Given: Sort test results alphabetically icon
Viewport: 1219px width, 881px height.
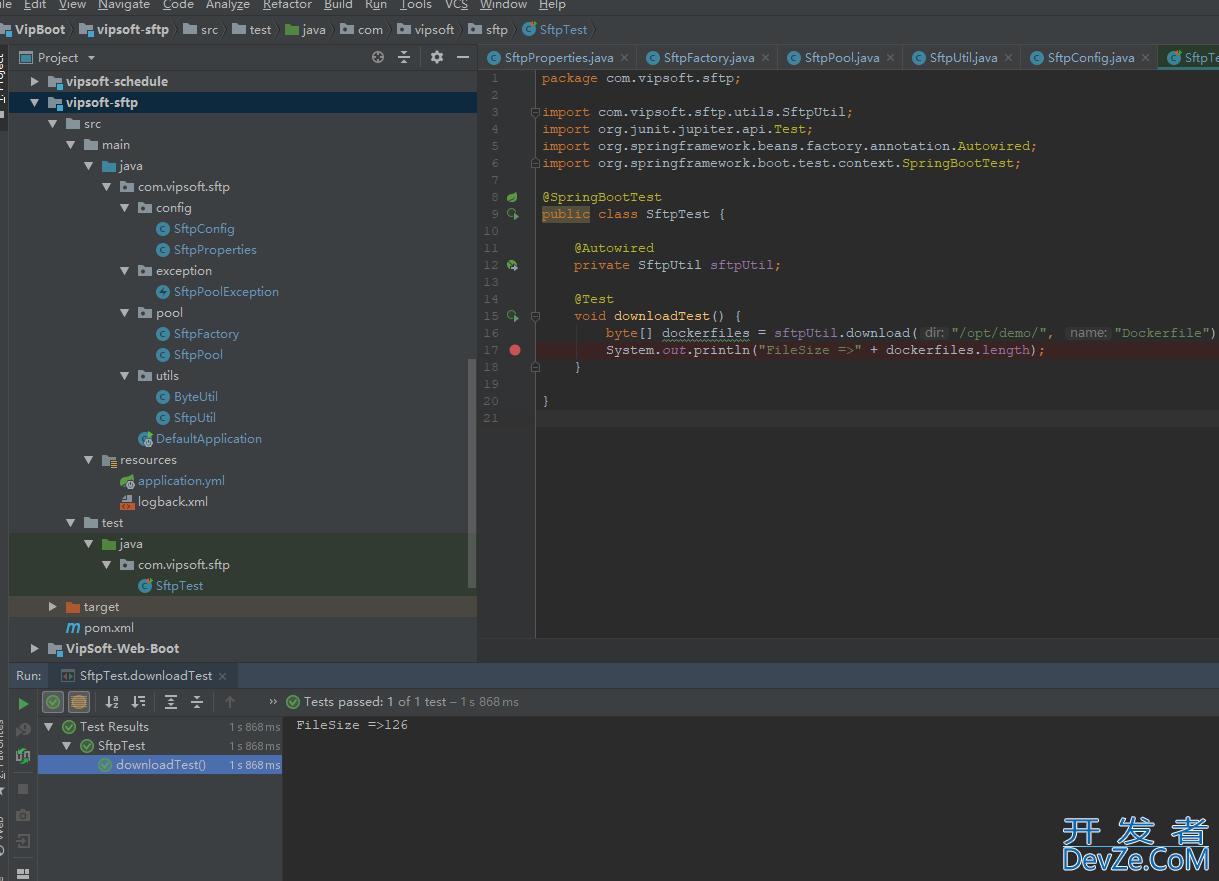Looking at the screenshot, I should (x=112, y=702).
